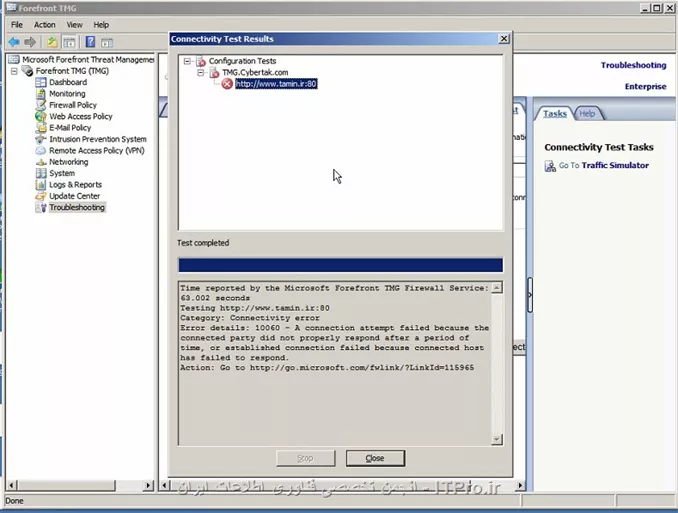678x513 pixels.
Task: Click the Test completed status text
Action: [203, 243]
